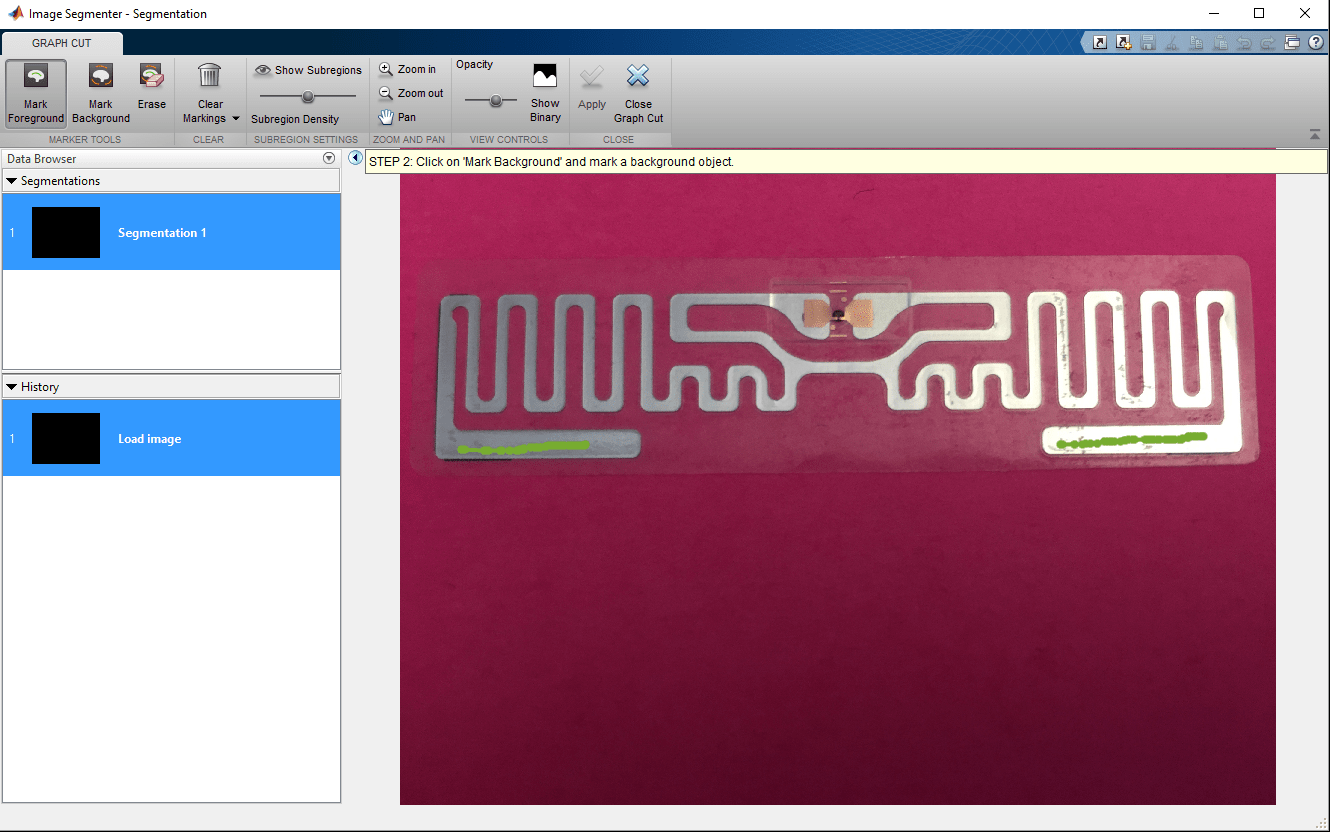The width and height of the screenshot is (1330, 832).
Task: Adjust the Subregion Density slider
Action: click(x=308, y=97)
